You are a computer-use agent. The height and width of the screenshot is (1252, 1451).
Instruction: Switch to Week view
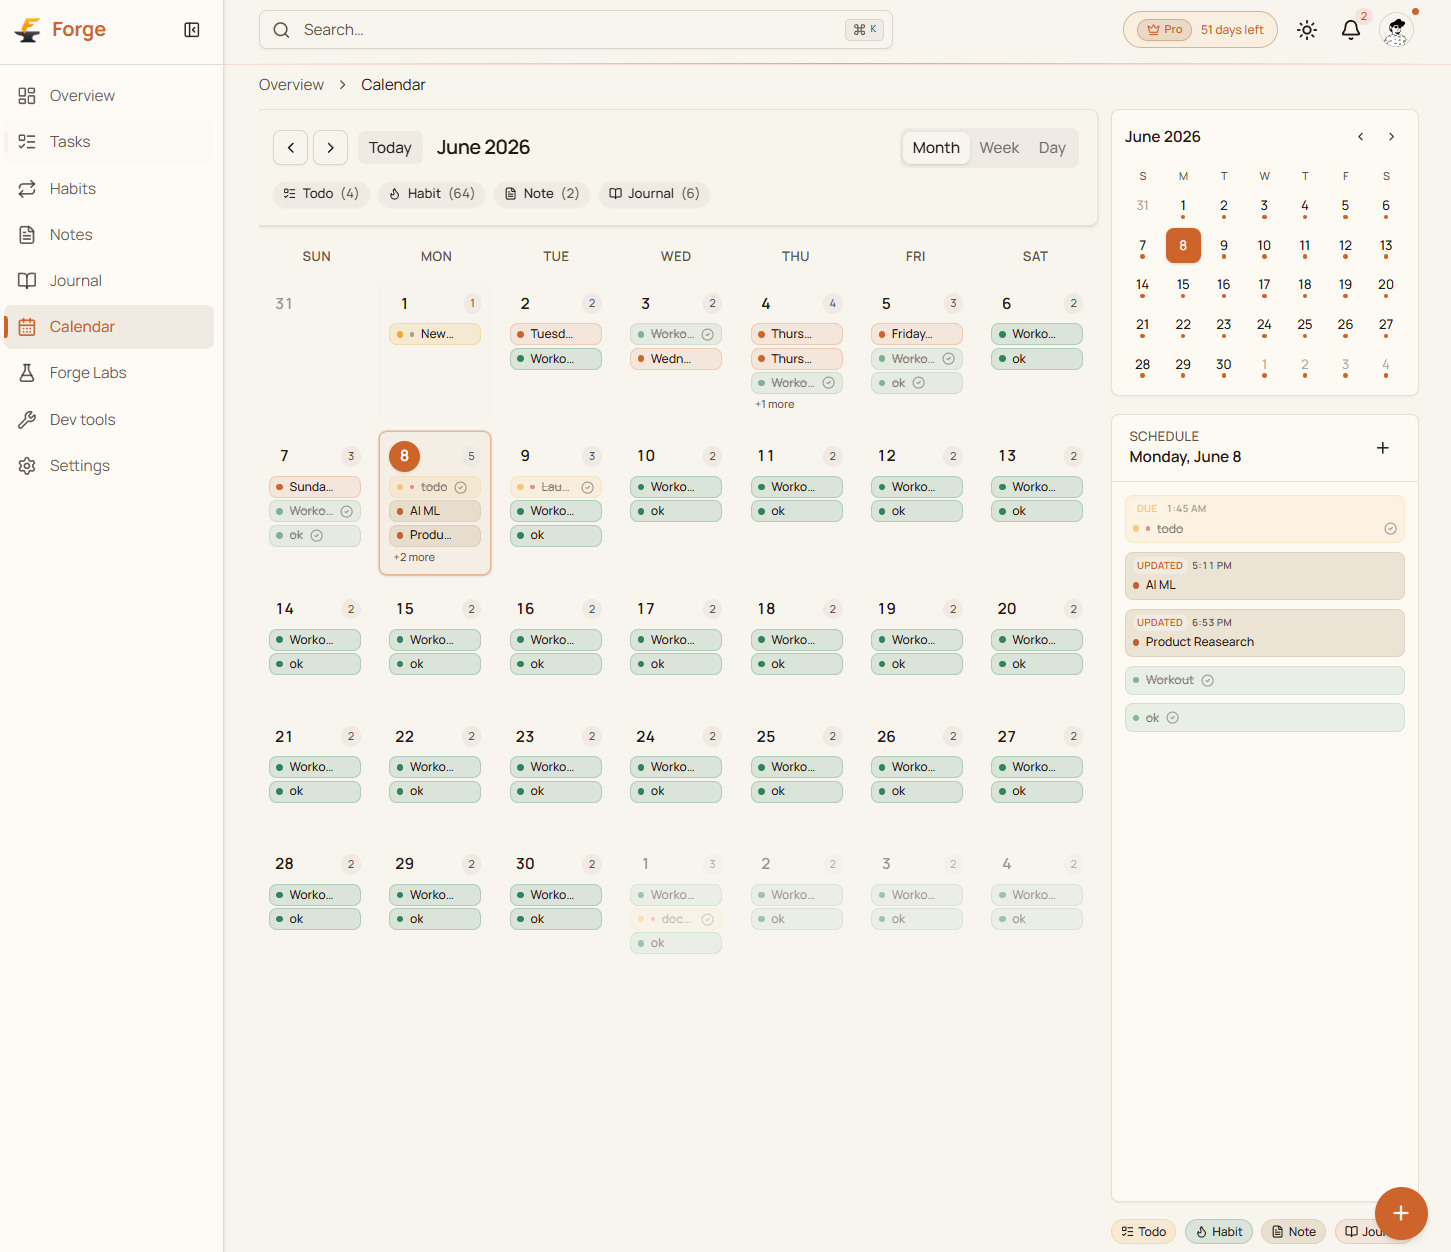click(x=999, y=148)
